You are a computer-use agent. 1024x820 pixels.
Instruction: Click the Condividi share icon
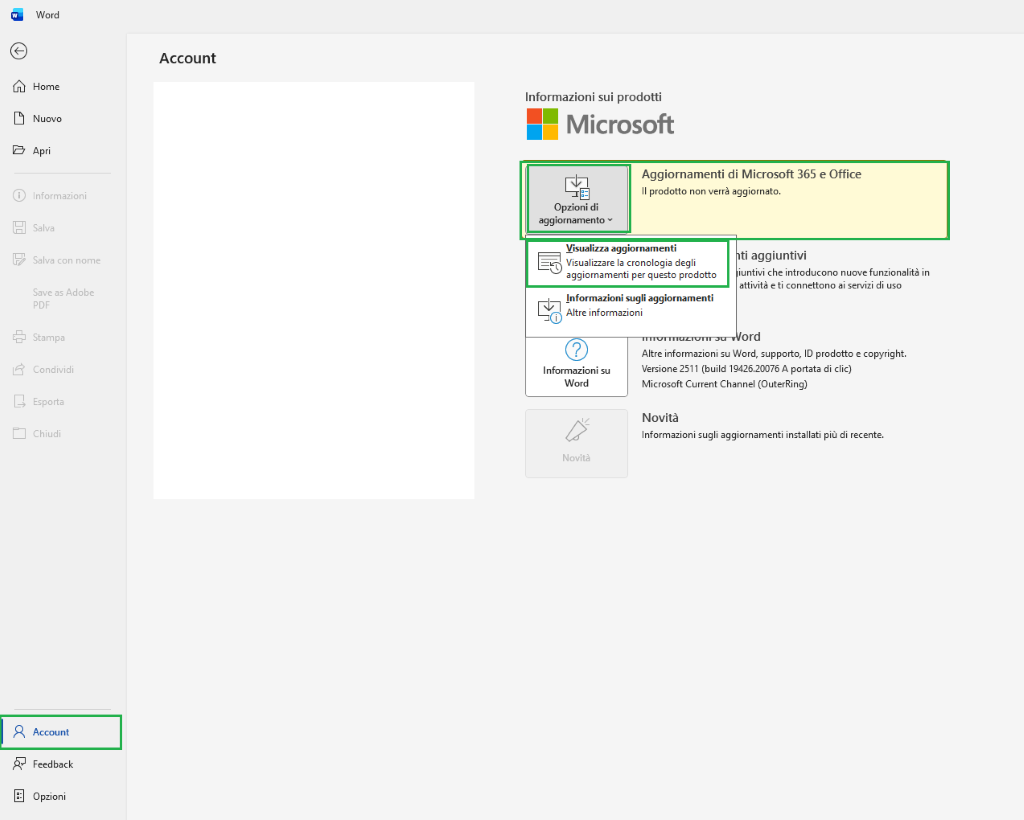pyautogui.click(x=20, y=369)
